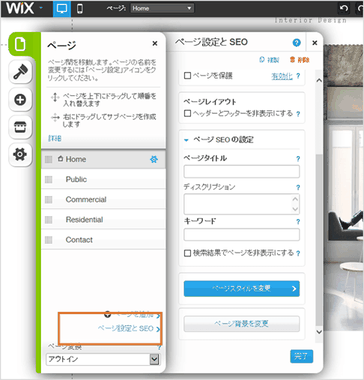Click the キーワード input field

coord(242,235)
